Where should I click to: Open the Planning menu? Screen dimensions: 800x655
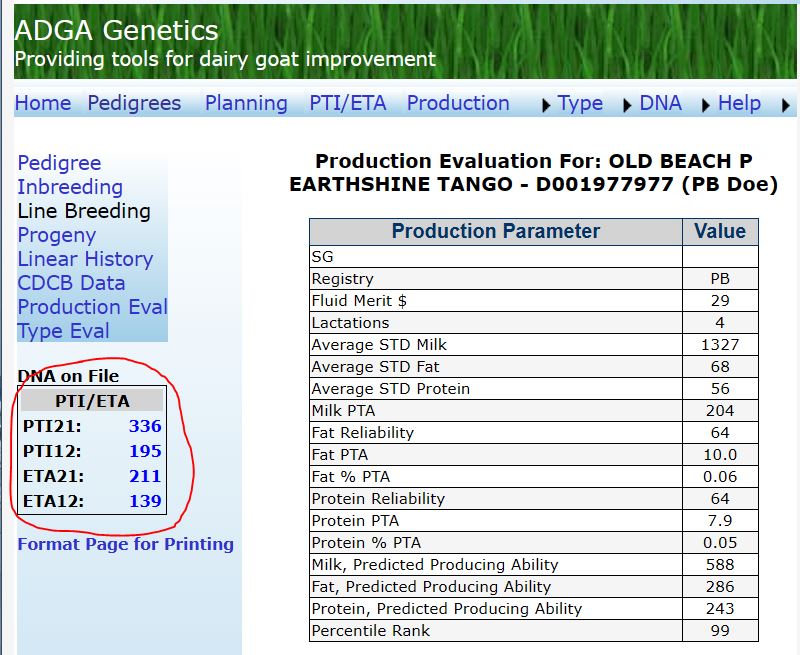[x=246, y=103]
